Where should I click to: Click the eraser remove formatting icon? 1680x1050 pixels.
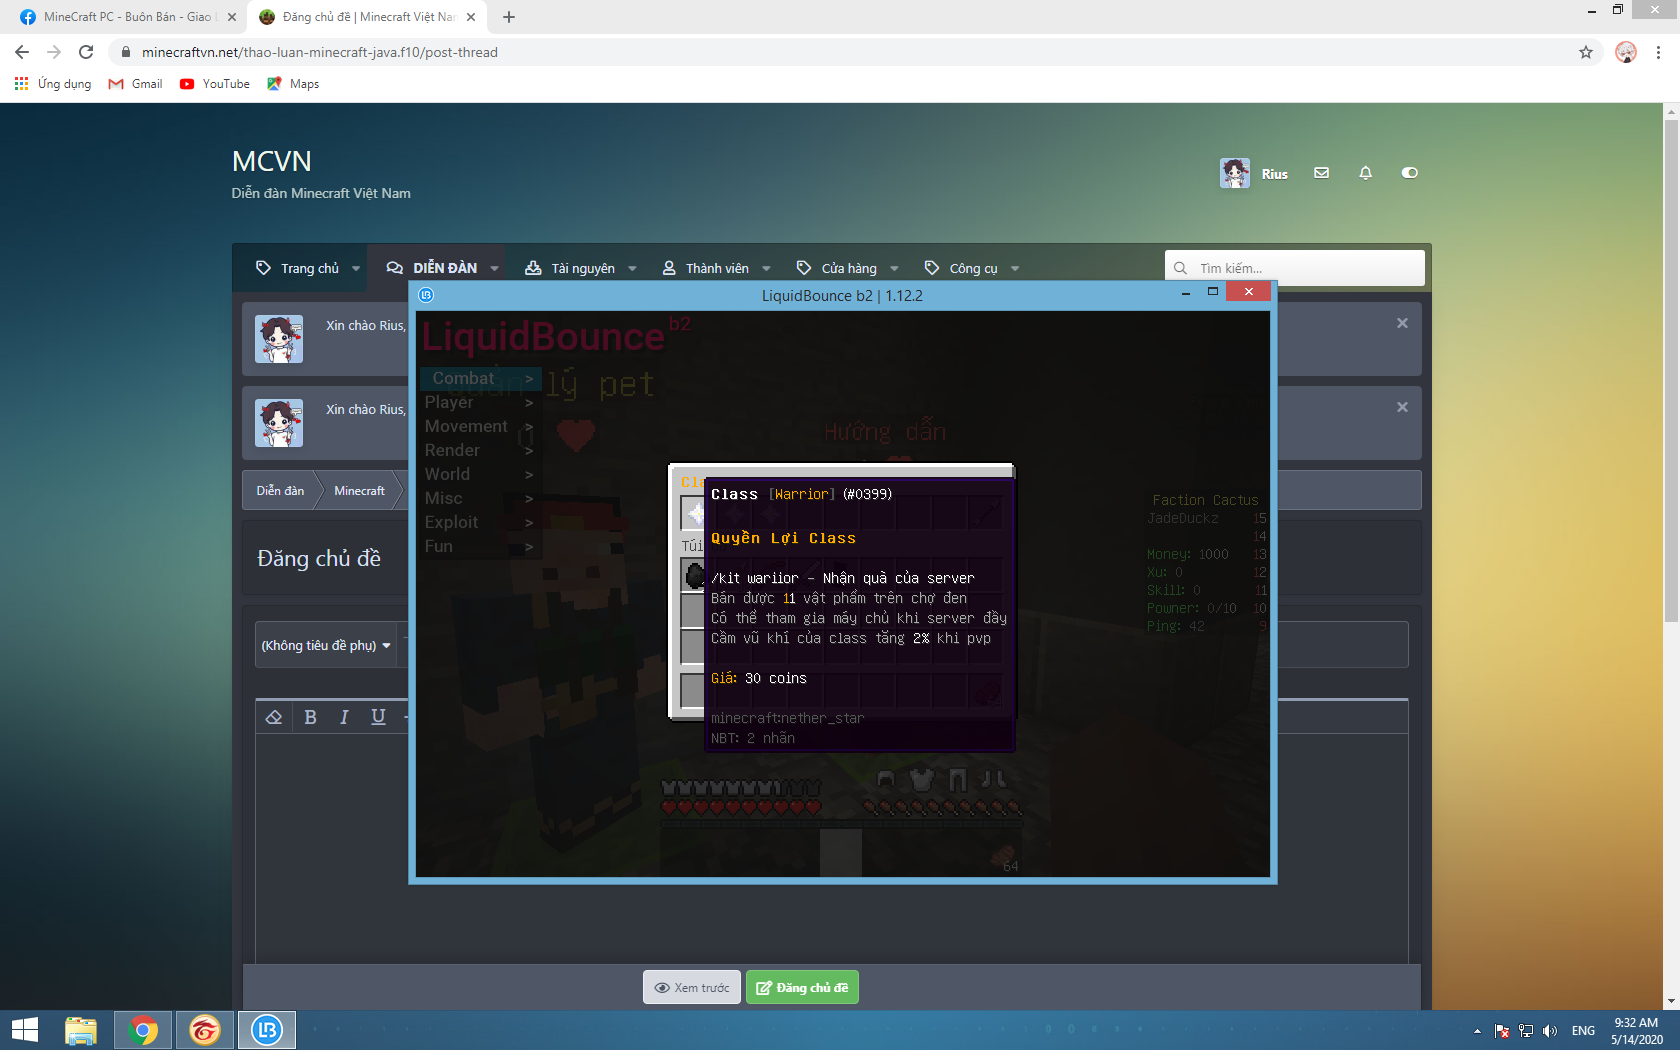pyautogui.click(x=274, y=717)
